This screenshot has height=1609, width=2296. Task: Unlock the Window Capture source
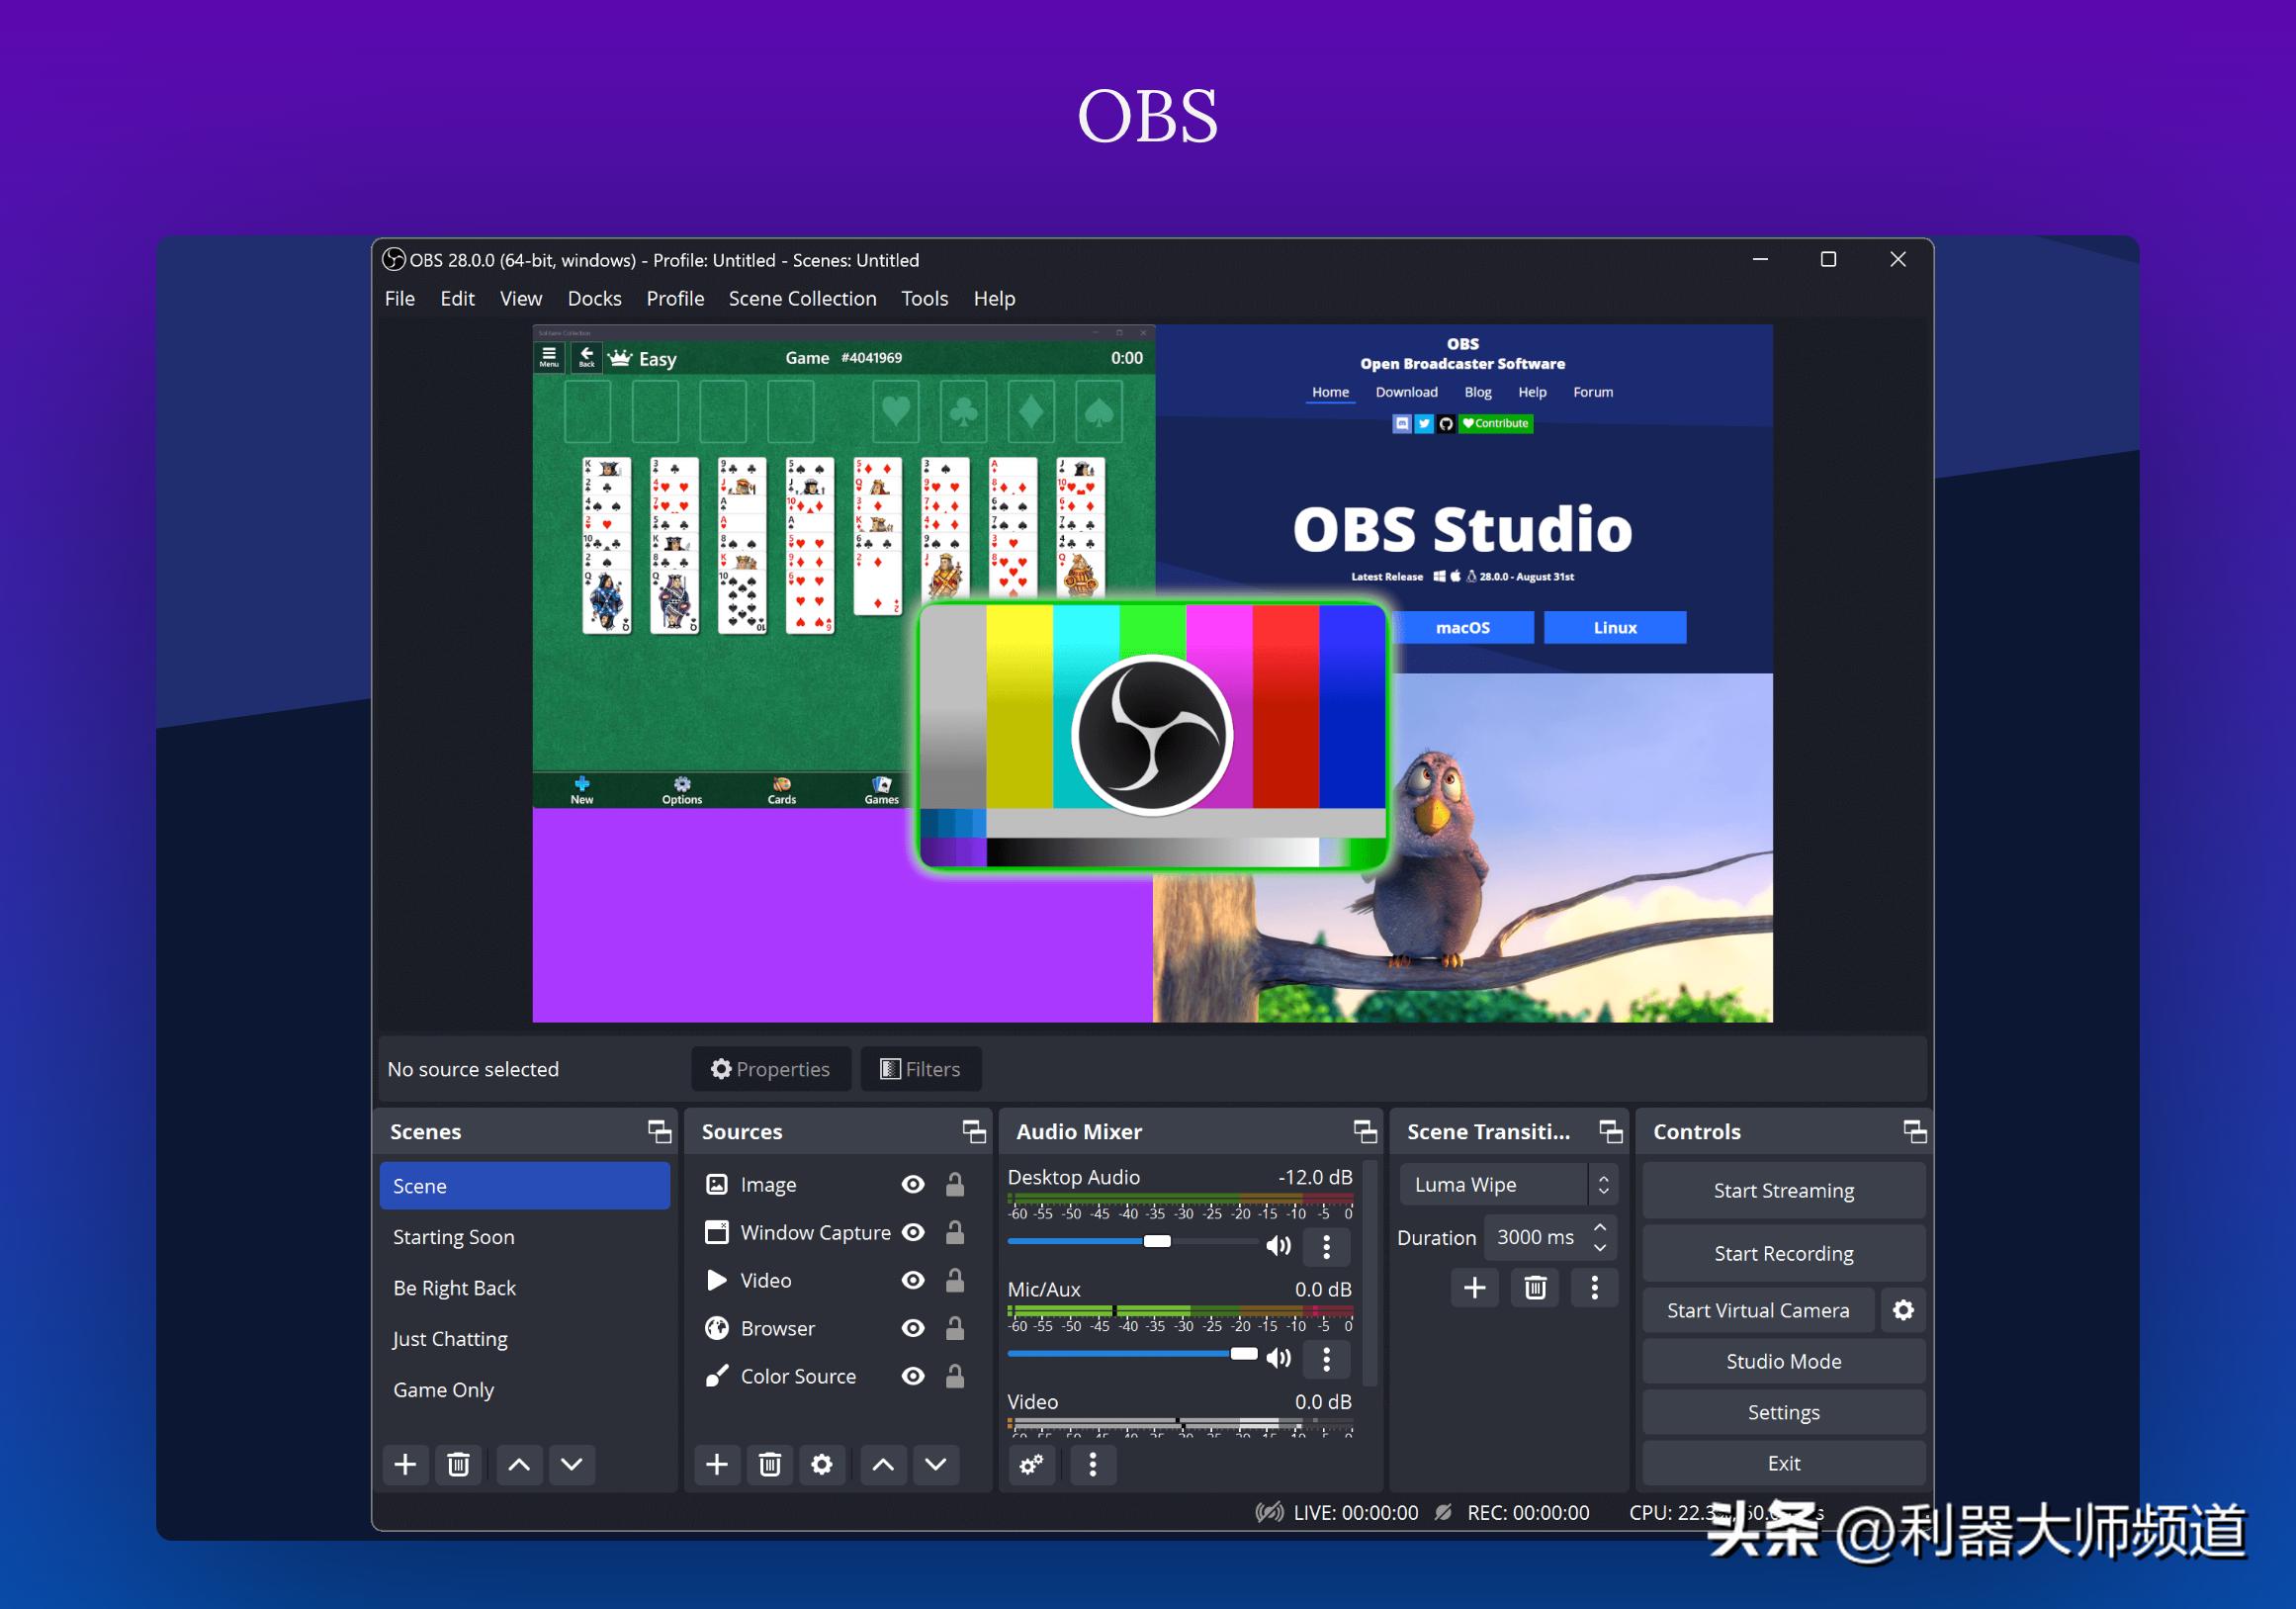(955, 1233)
